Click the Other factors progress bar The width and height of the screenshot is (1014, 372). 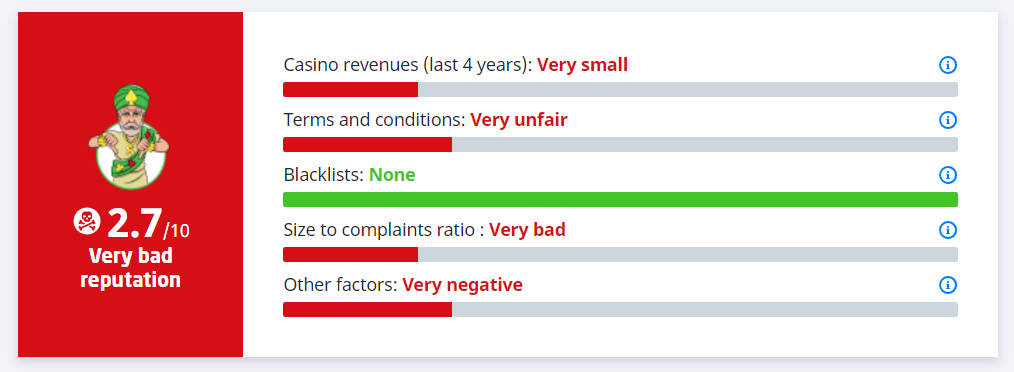point(620,309)
